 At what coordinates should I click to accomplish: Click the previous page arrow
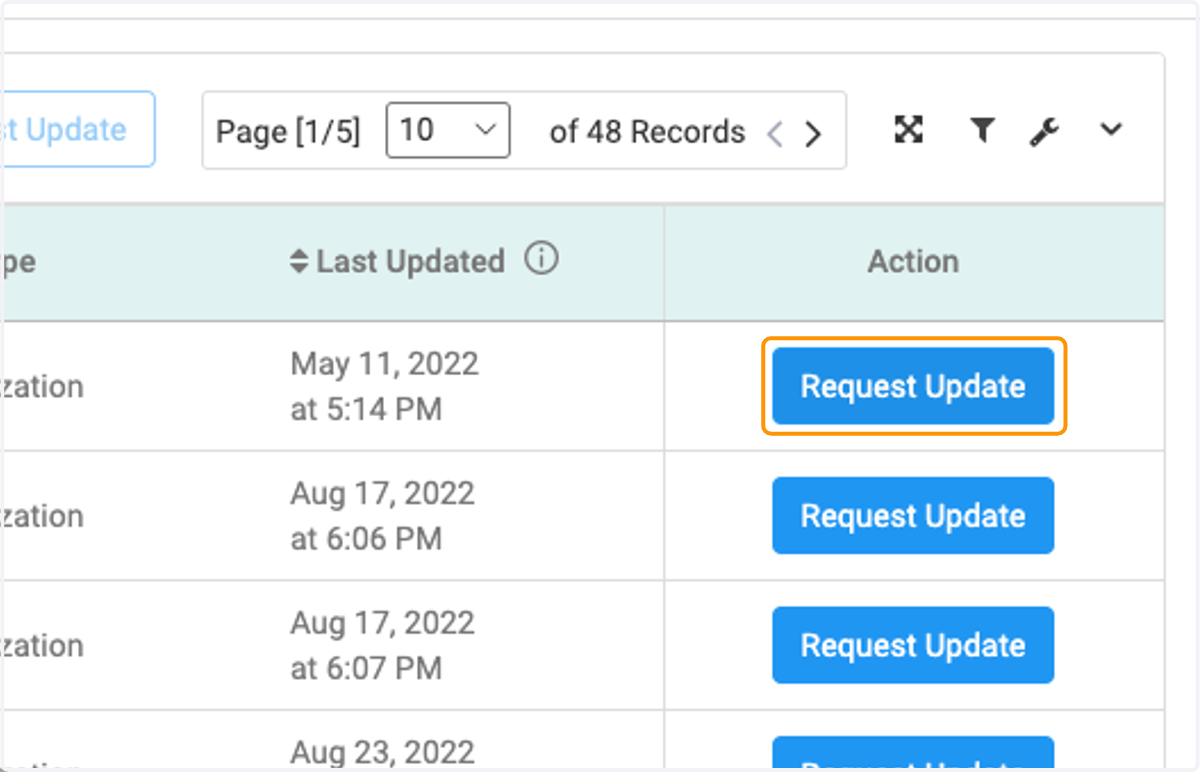point(774,133)
